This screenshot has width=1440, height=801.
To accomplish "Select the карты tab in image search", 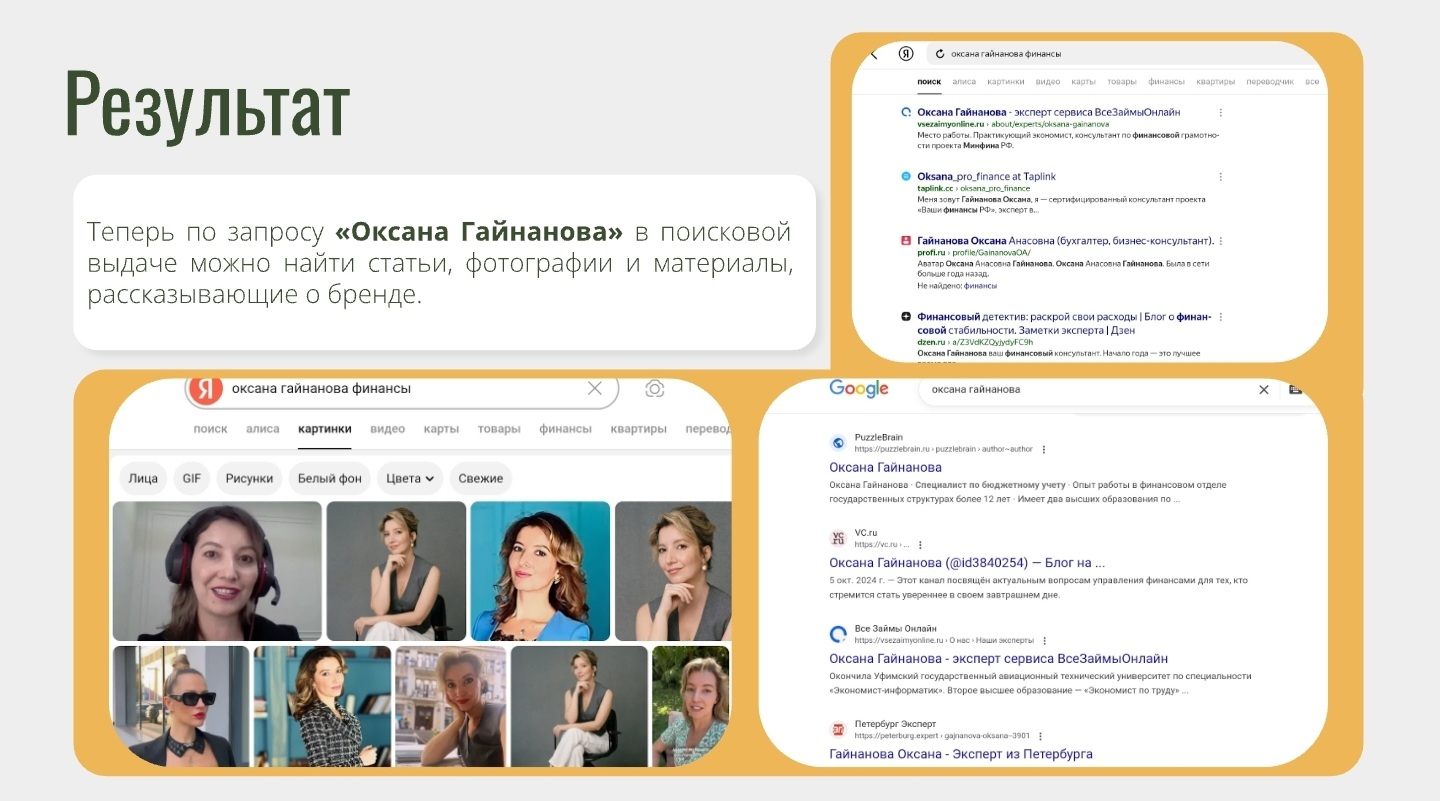I will click(x=441, y=429).
